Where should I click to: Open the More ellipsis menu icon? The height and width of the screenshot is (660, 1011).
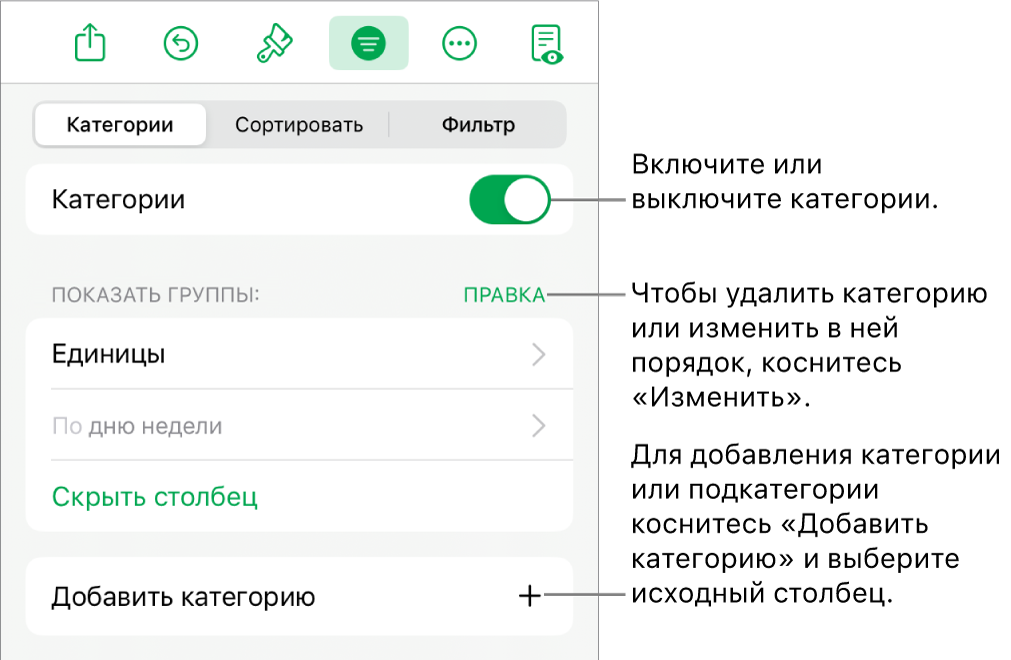coord(459,44)
